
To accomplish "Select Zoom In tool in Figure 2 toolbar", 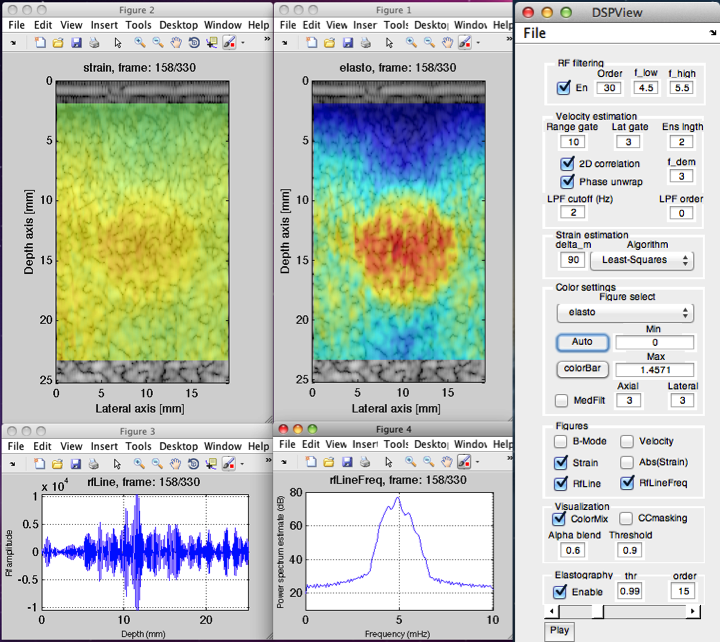I will 140,43.
